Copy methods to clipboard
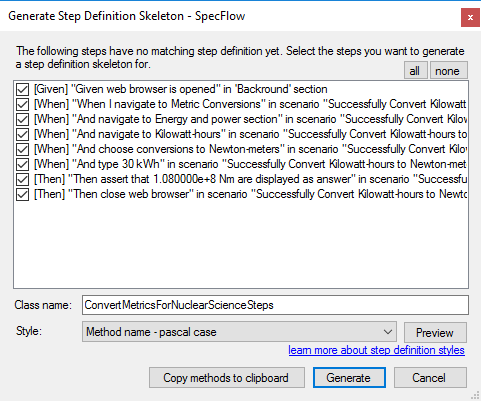Screen dimensions: 481x401 coord(227,378)
